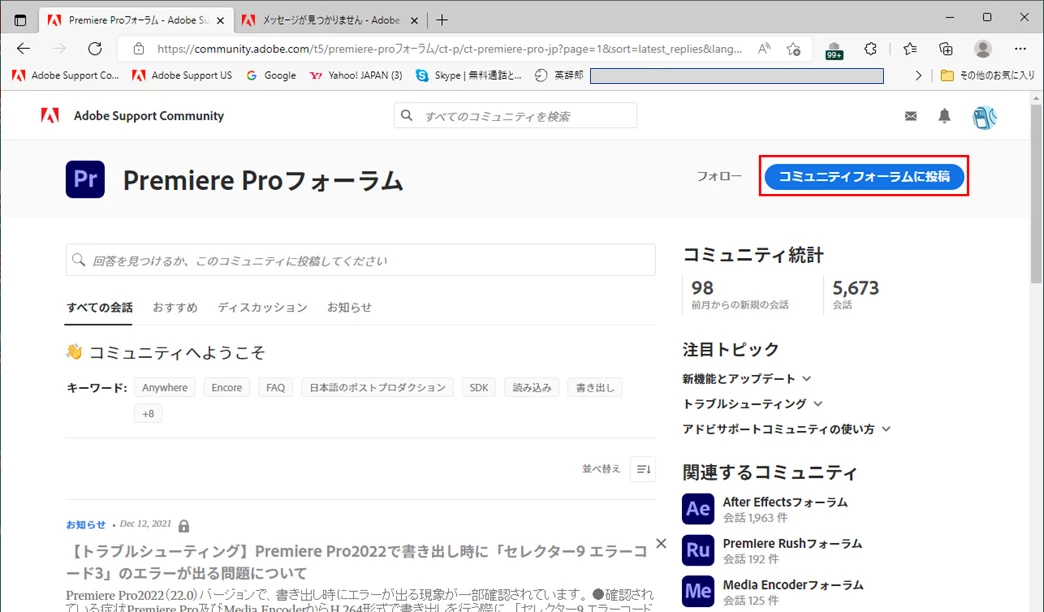The height and width of the screenshot is (612, 1044).
Task: Click the browser back arrow
Action: [23, 49]
